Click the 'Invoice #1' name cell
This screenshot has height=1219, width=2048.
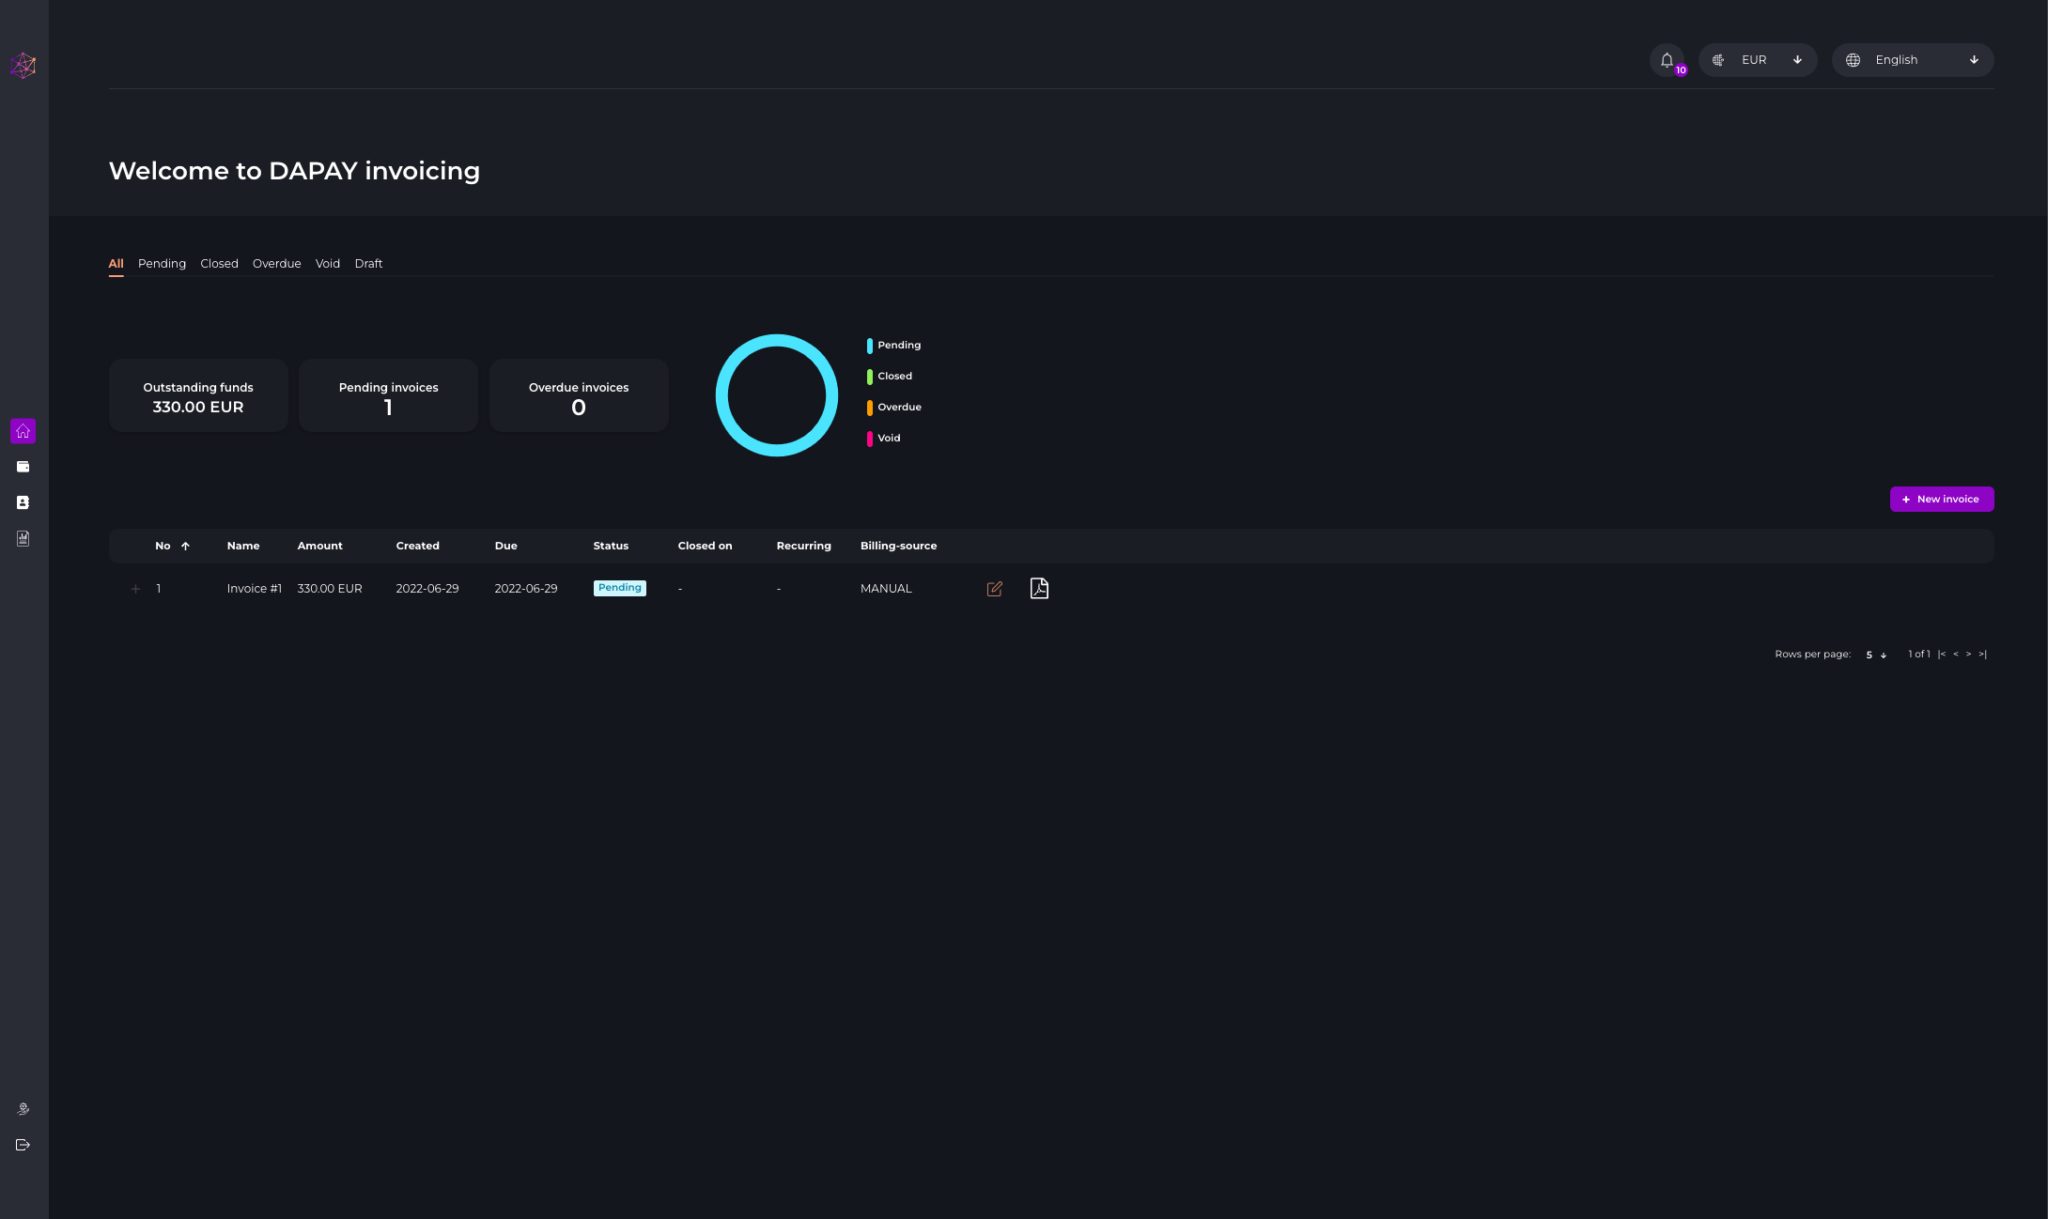click(x=254, y=589)
